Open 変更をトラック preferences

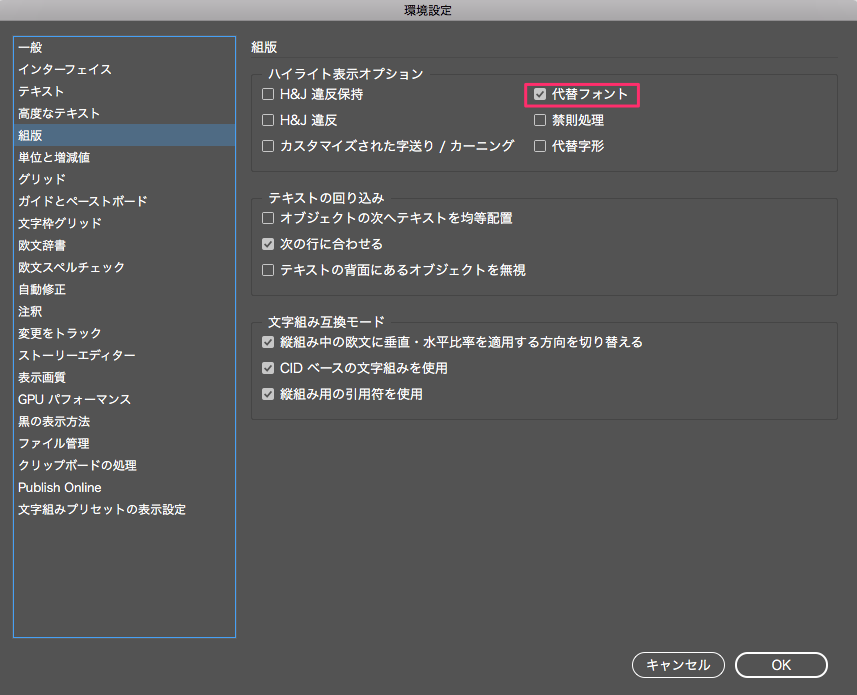click(x=125, y=333)
